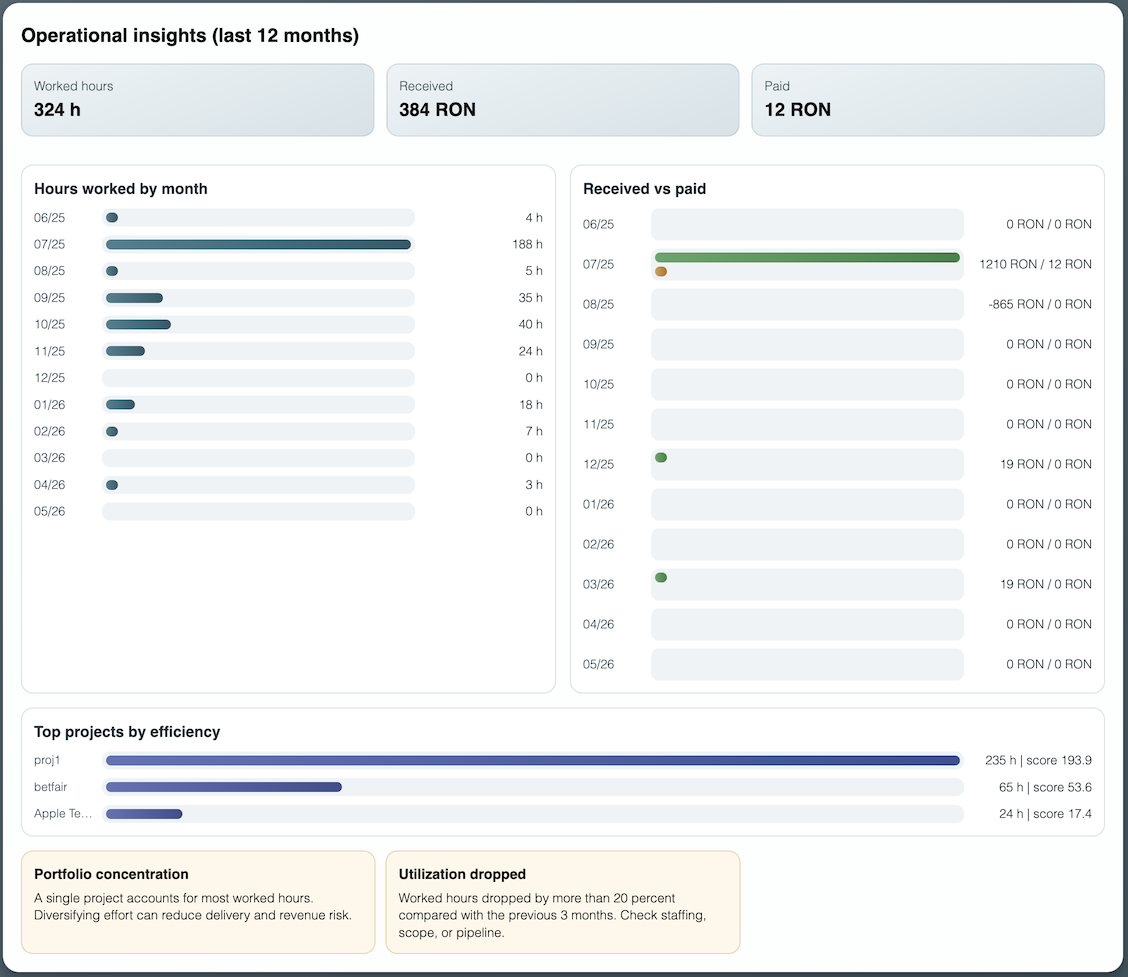Click the 01/26 hours worked bar

[120, 404]
